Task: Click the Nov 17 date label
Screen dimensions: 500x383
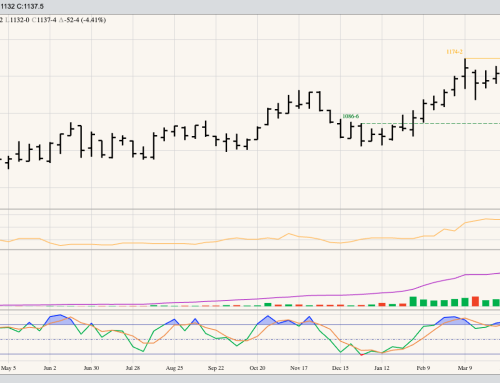Action: pyautogui.click(x=299, y=368)
